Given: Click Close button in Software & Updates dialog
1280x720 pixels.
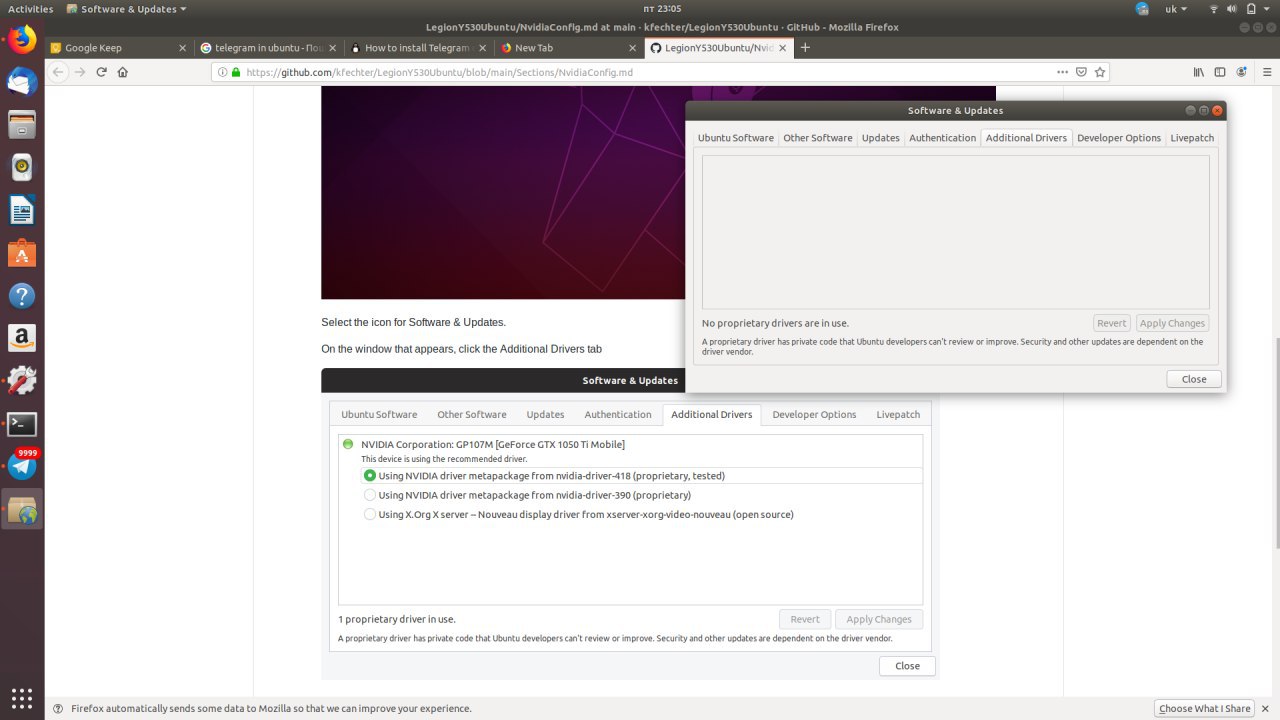Looking at the screenshot, I should (x=1194, y=379).
